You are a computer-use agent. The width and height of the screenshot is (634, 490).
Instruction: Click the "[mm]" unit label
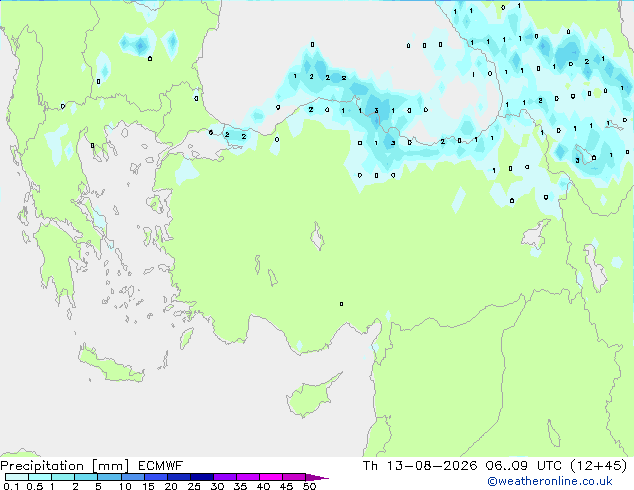pyautogui.click(x=110, y=466)
